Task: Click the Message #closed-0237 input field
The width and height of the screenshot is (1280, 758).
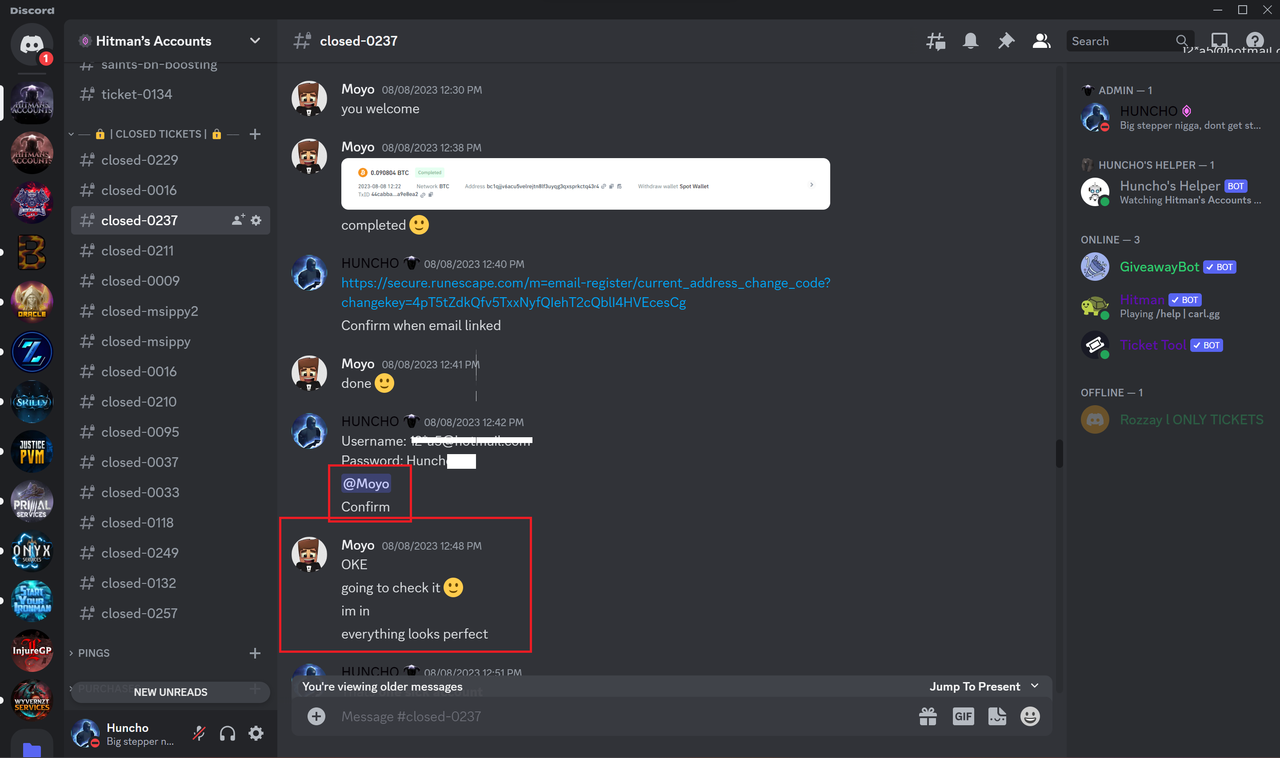Action: click(x=620, y=716)
